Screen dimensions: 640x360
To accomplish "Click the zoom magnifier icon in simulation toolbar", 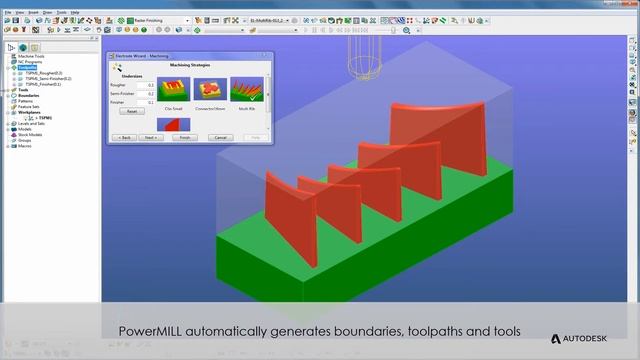I will point(407,30).
